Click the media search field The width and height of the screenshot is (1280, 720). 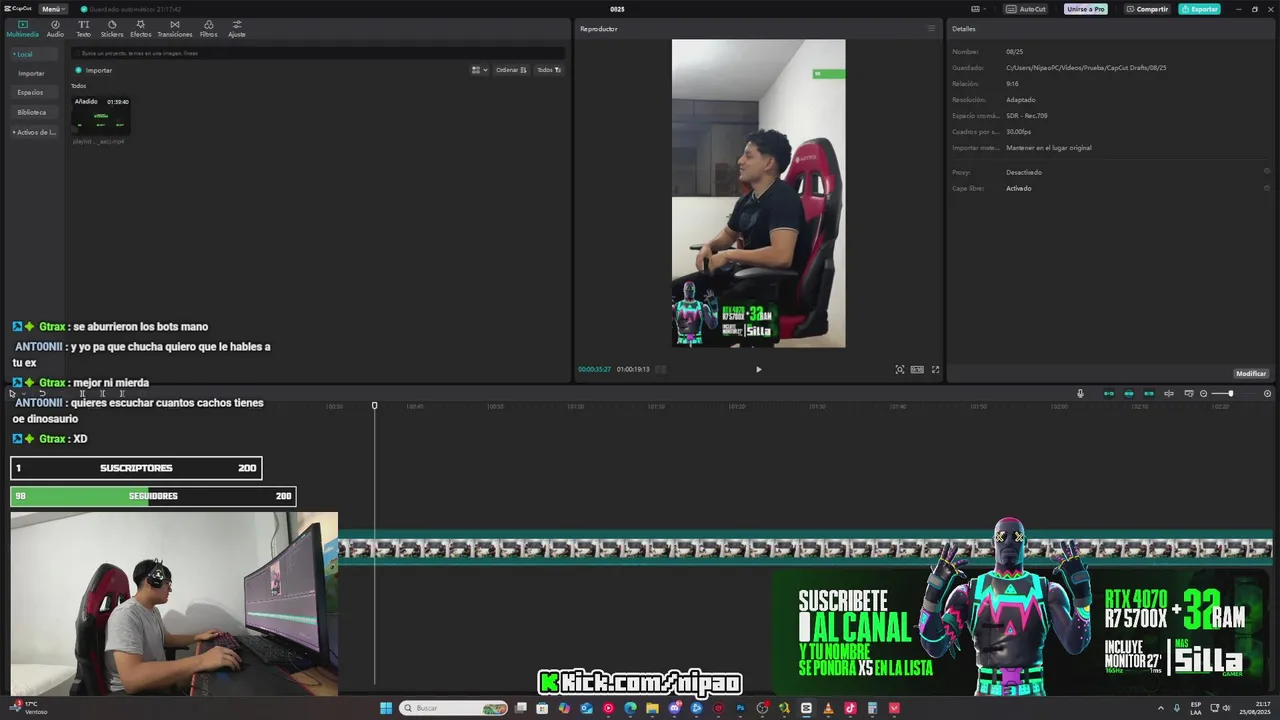click(x=318, y=53)
